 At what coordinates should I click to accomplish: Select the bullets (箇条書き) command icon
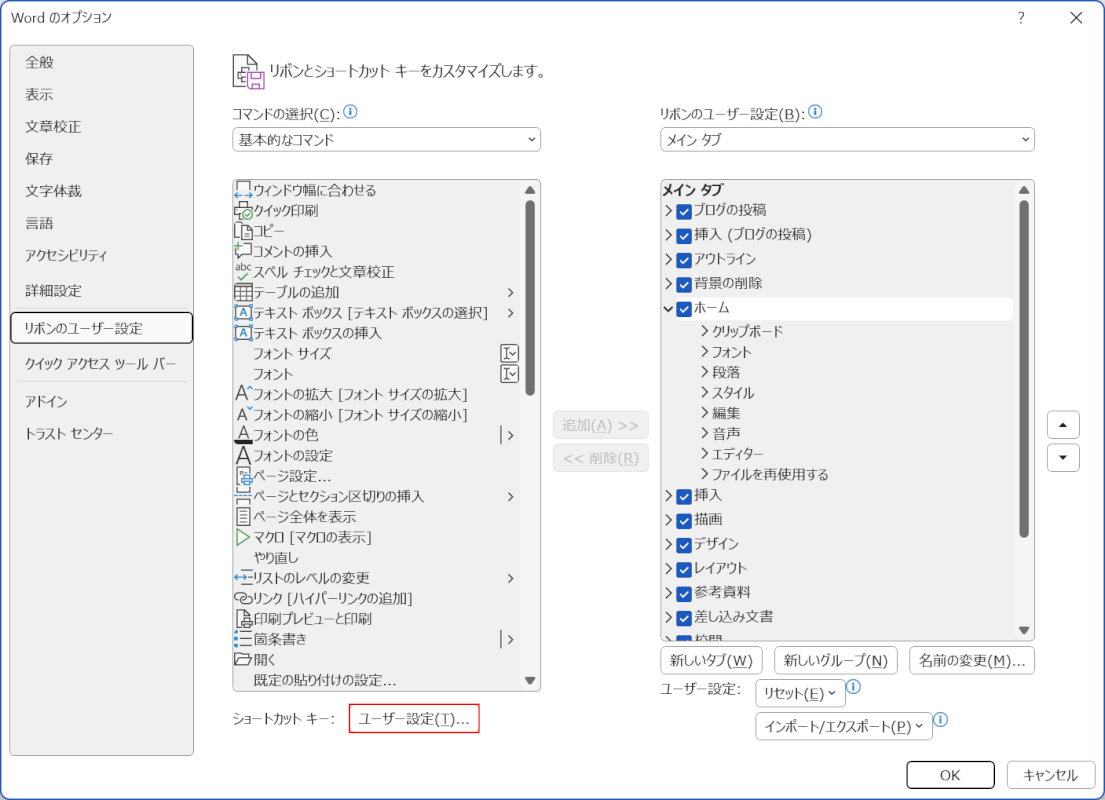coord(243,639)
